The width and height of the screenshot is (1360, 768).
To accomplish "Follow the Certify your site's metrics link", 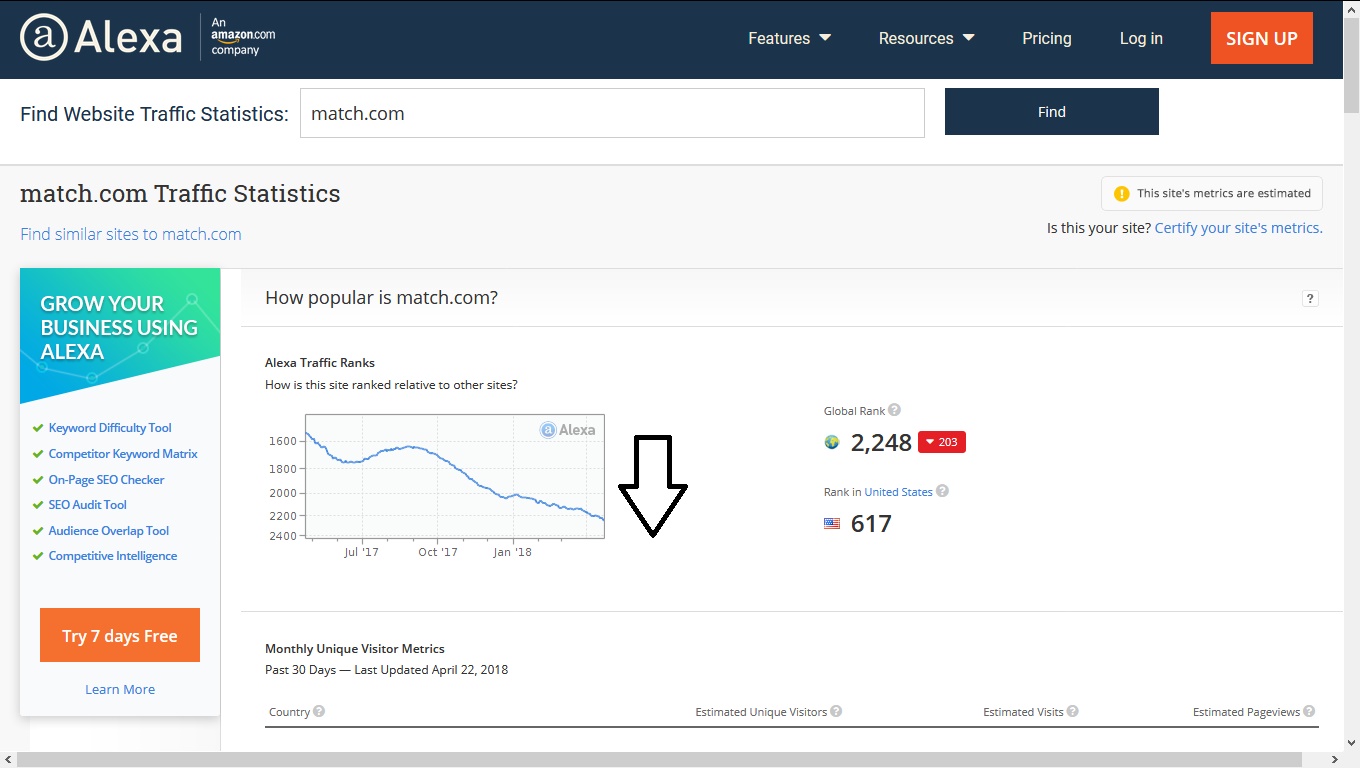I will click(x=1238, y=228).
